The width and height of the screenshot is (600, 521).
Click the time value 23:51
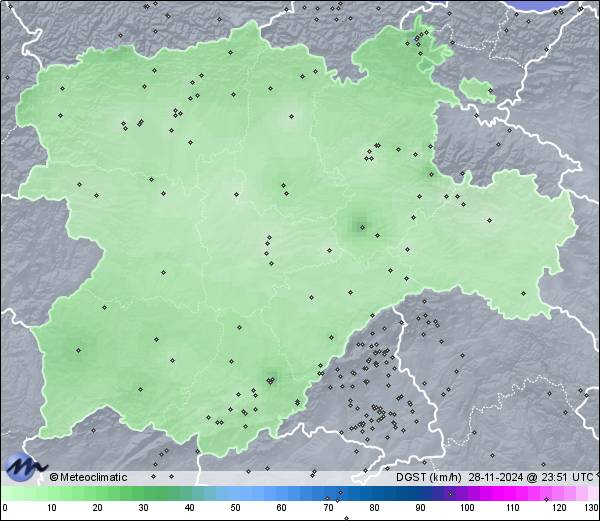553,477
